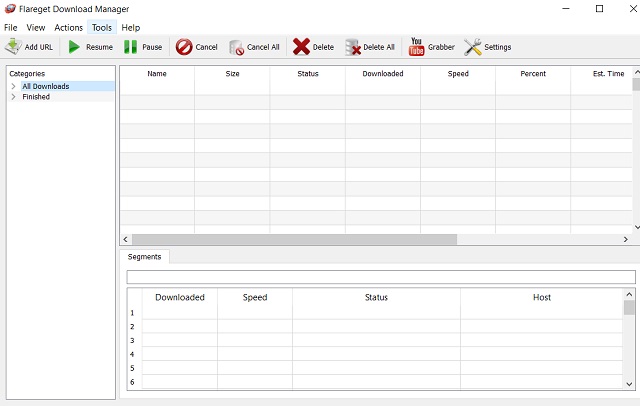Click the Name column header

[157, 73]
